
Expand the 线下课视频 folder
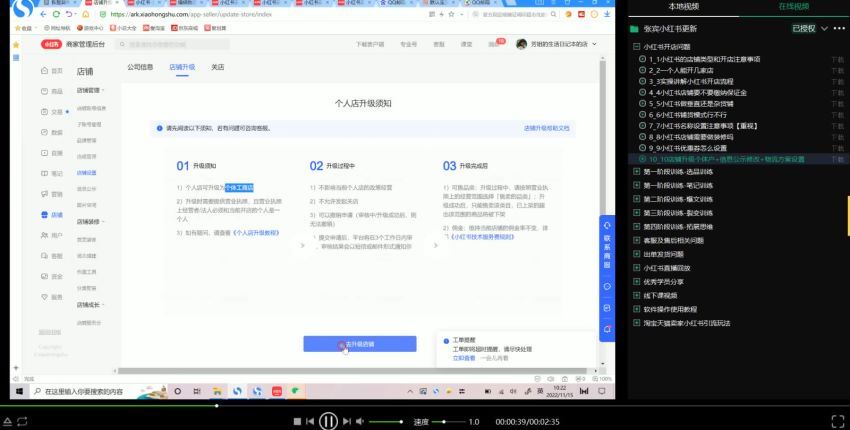pos(636,296)
